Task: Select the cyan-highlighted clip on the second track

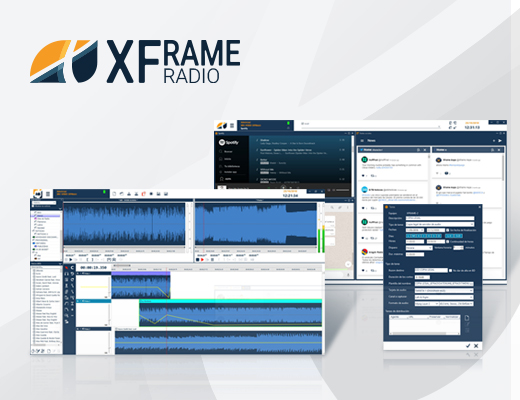Action: [x=230, y=313]
